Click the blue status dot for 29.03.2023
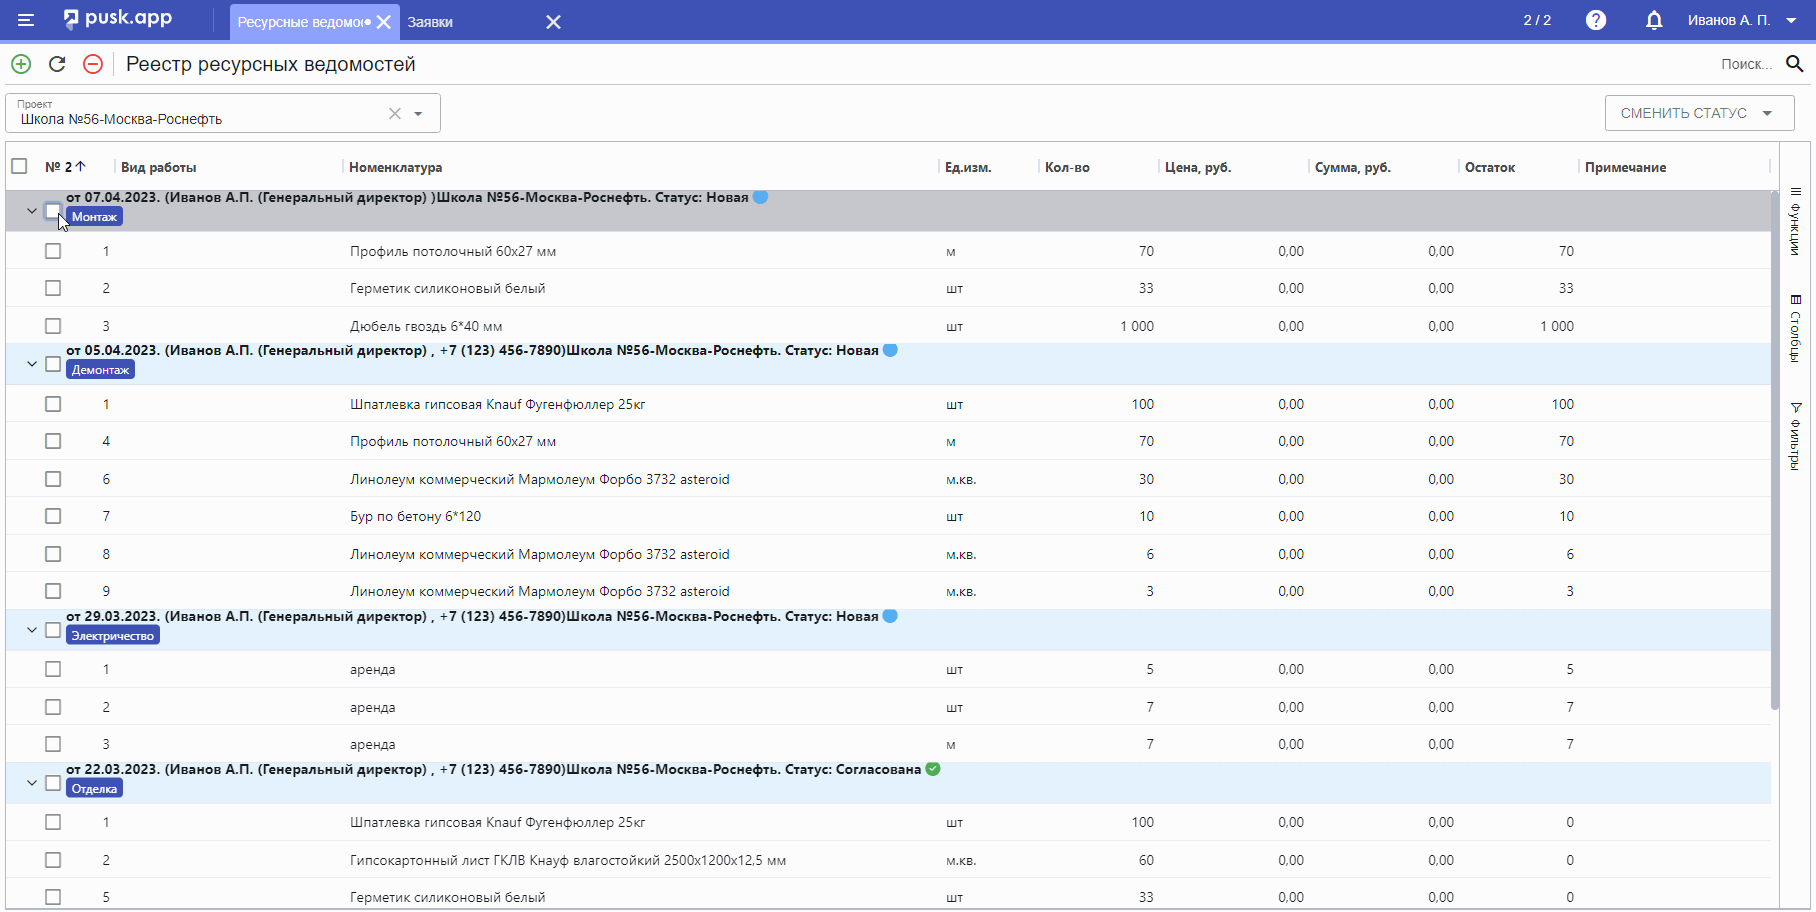Image resolution: width=1816 pixels, height=912 pixels. [x=890, y=616]
